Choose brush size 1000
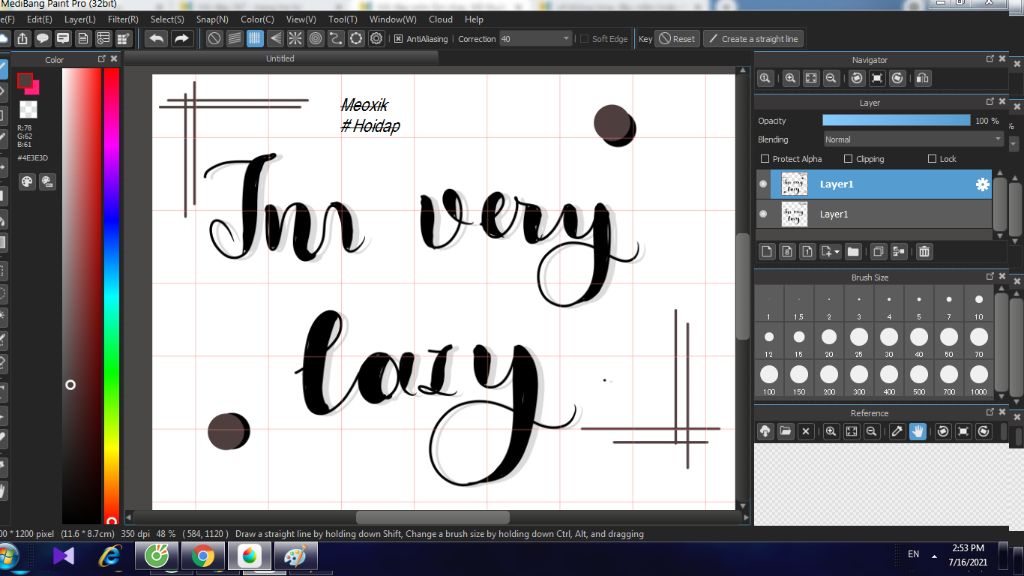The image size is (1024, 576). tap(978, 379)
